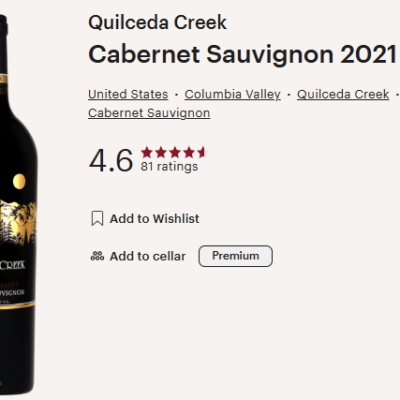Click the second rating star

(161, 152)
